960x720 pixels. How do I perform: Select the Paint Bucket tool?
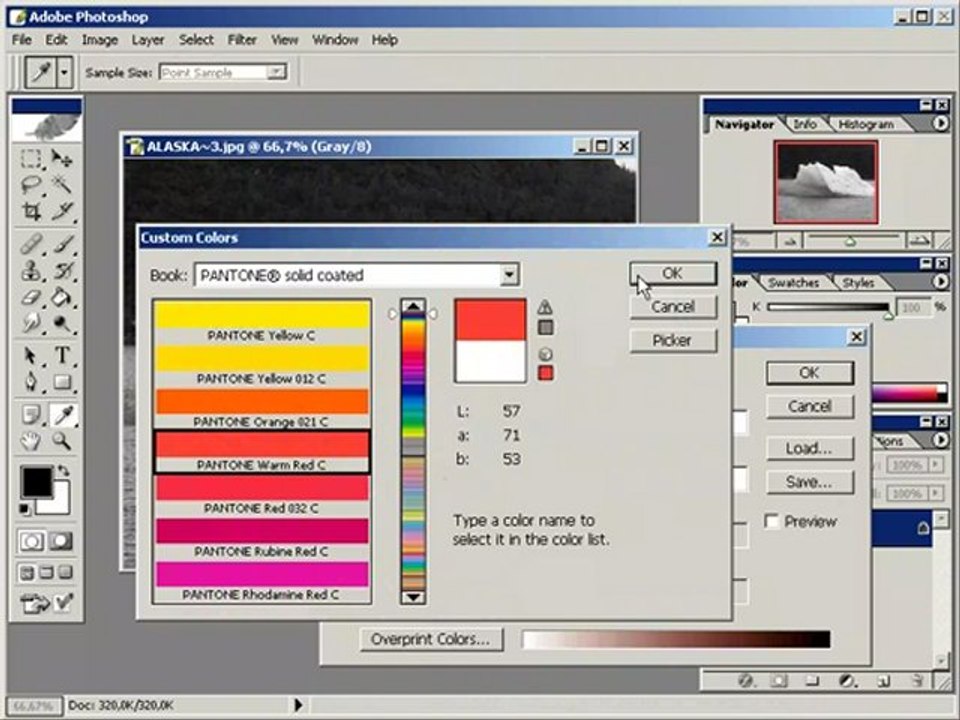(62, 297)
